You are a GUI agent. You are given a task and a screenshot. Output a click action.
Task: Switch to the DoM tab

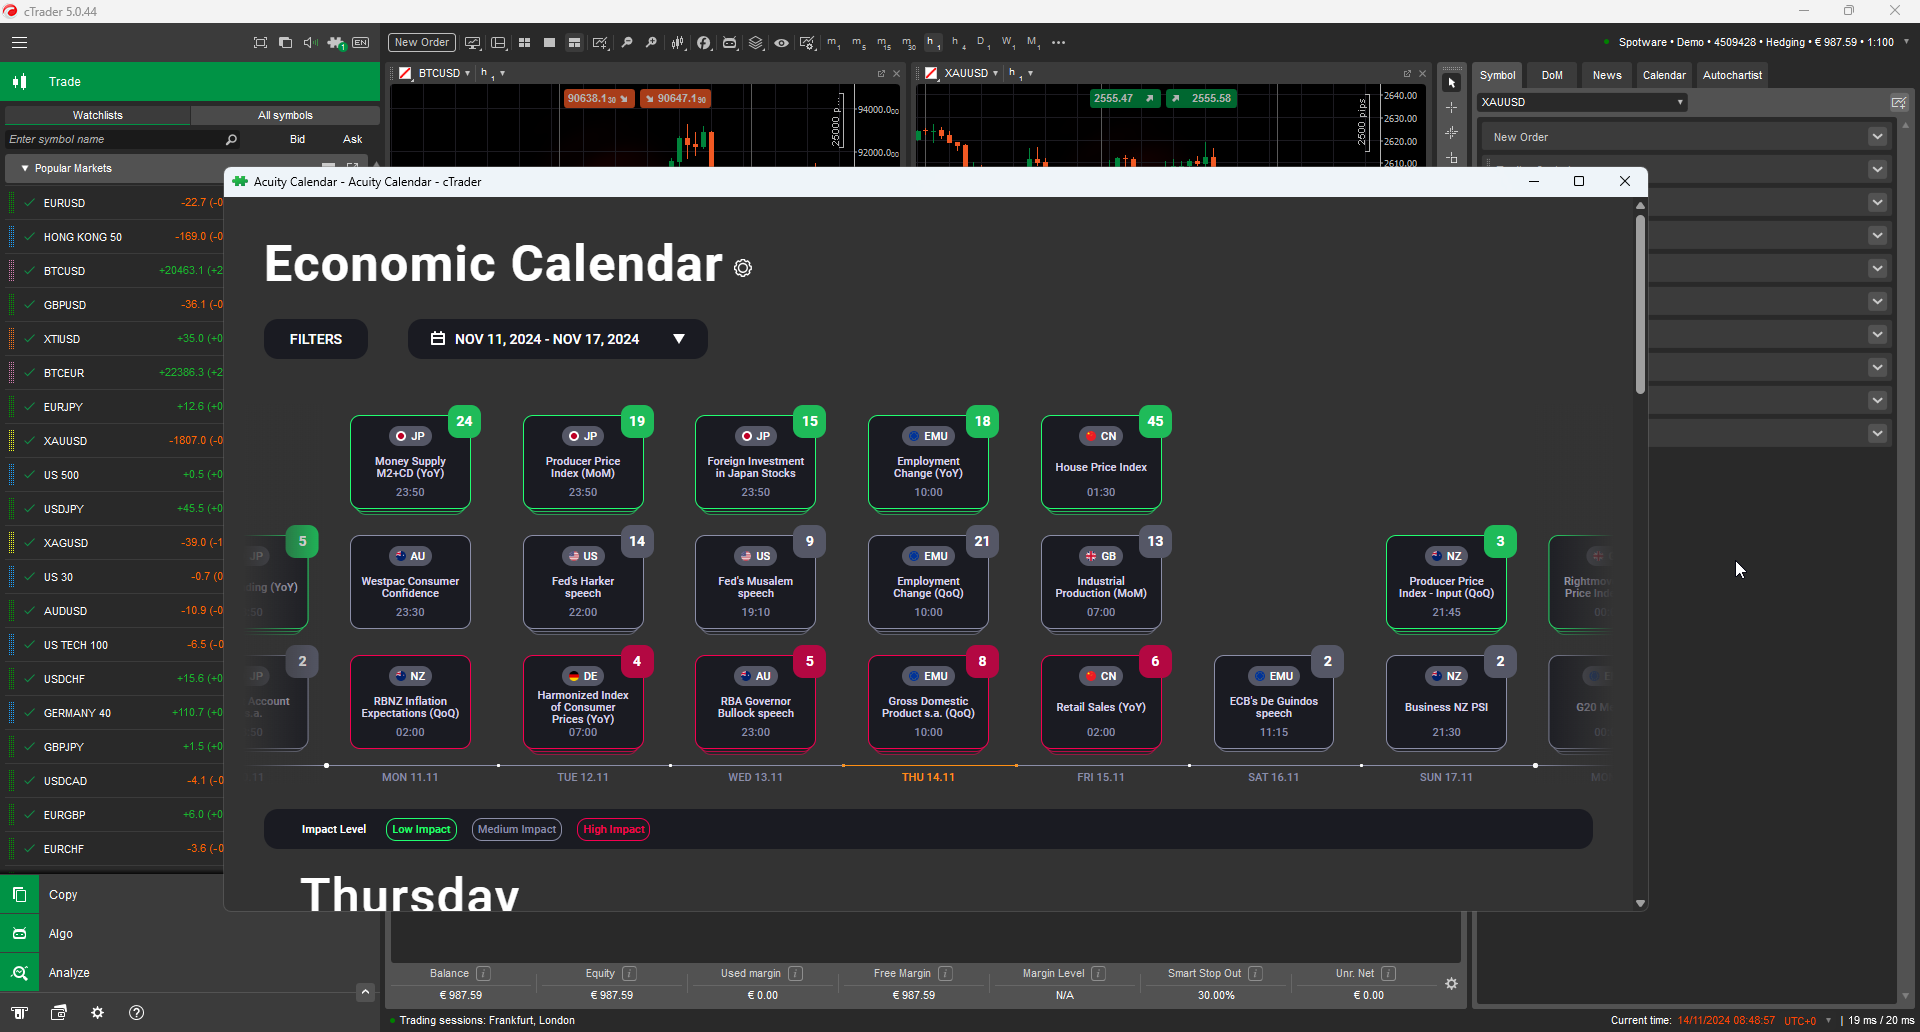[1552, 75]
